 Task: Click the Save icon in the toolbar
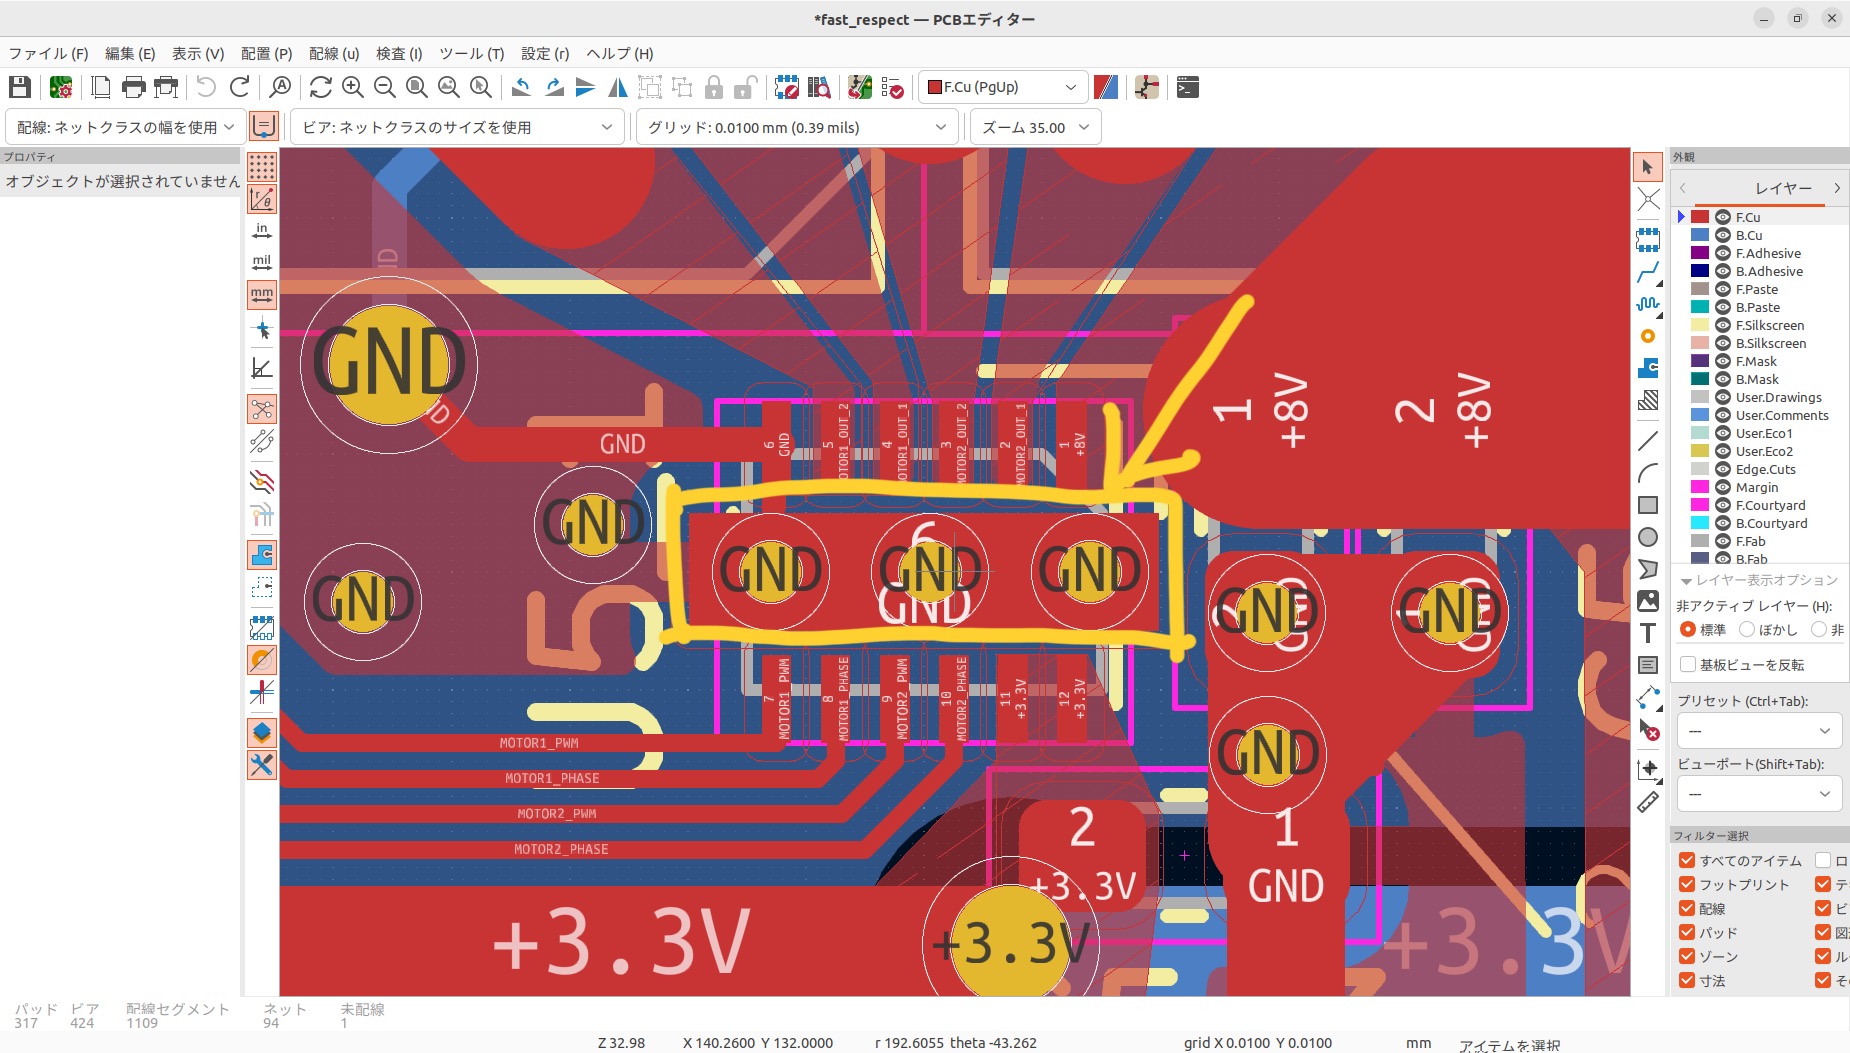(20, 88)
